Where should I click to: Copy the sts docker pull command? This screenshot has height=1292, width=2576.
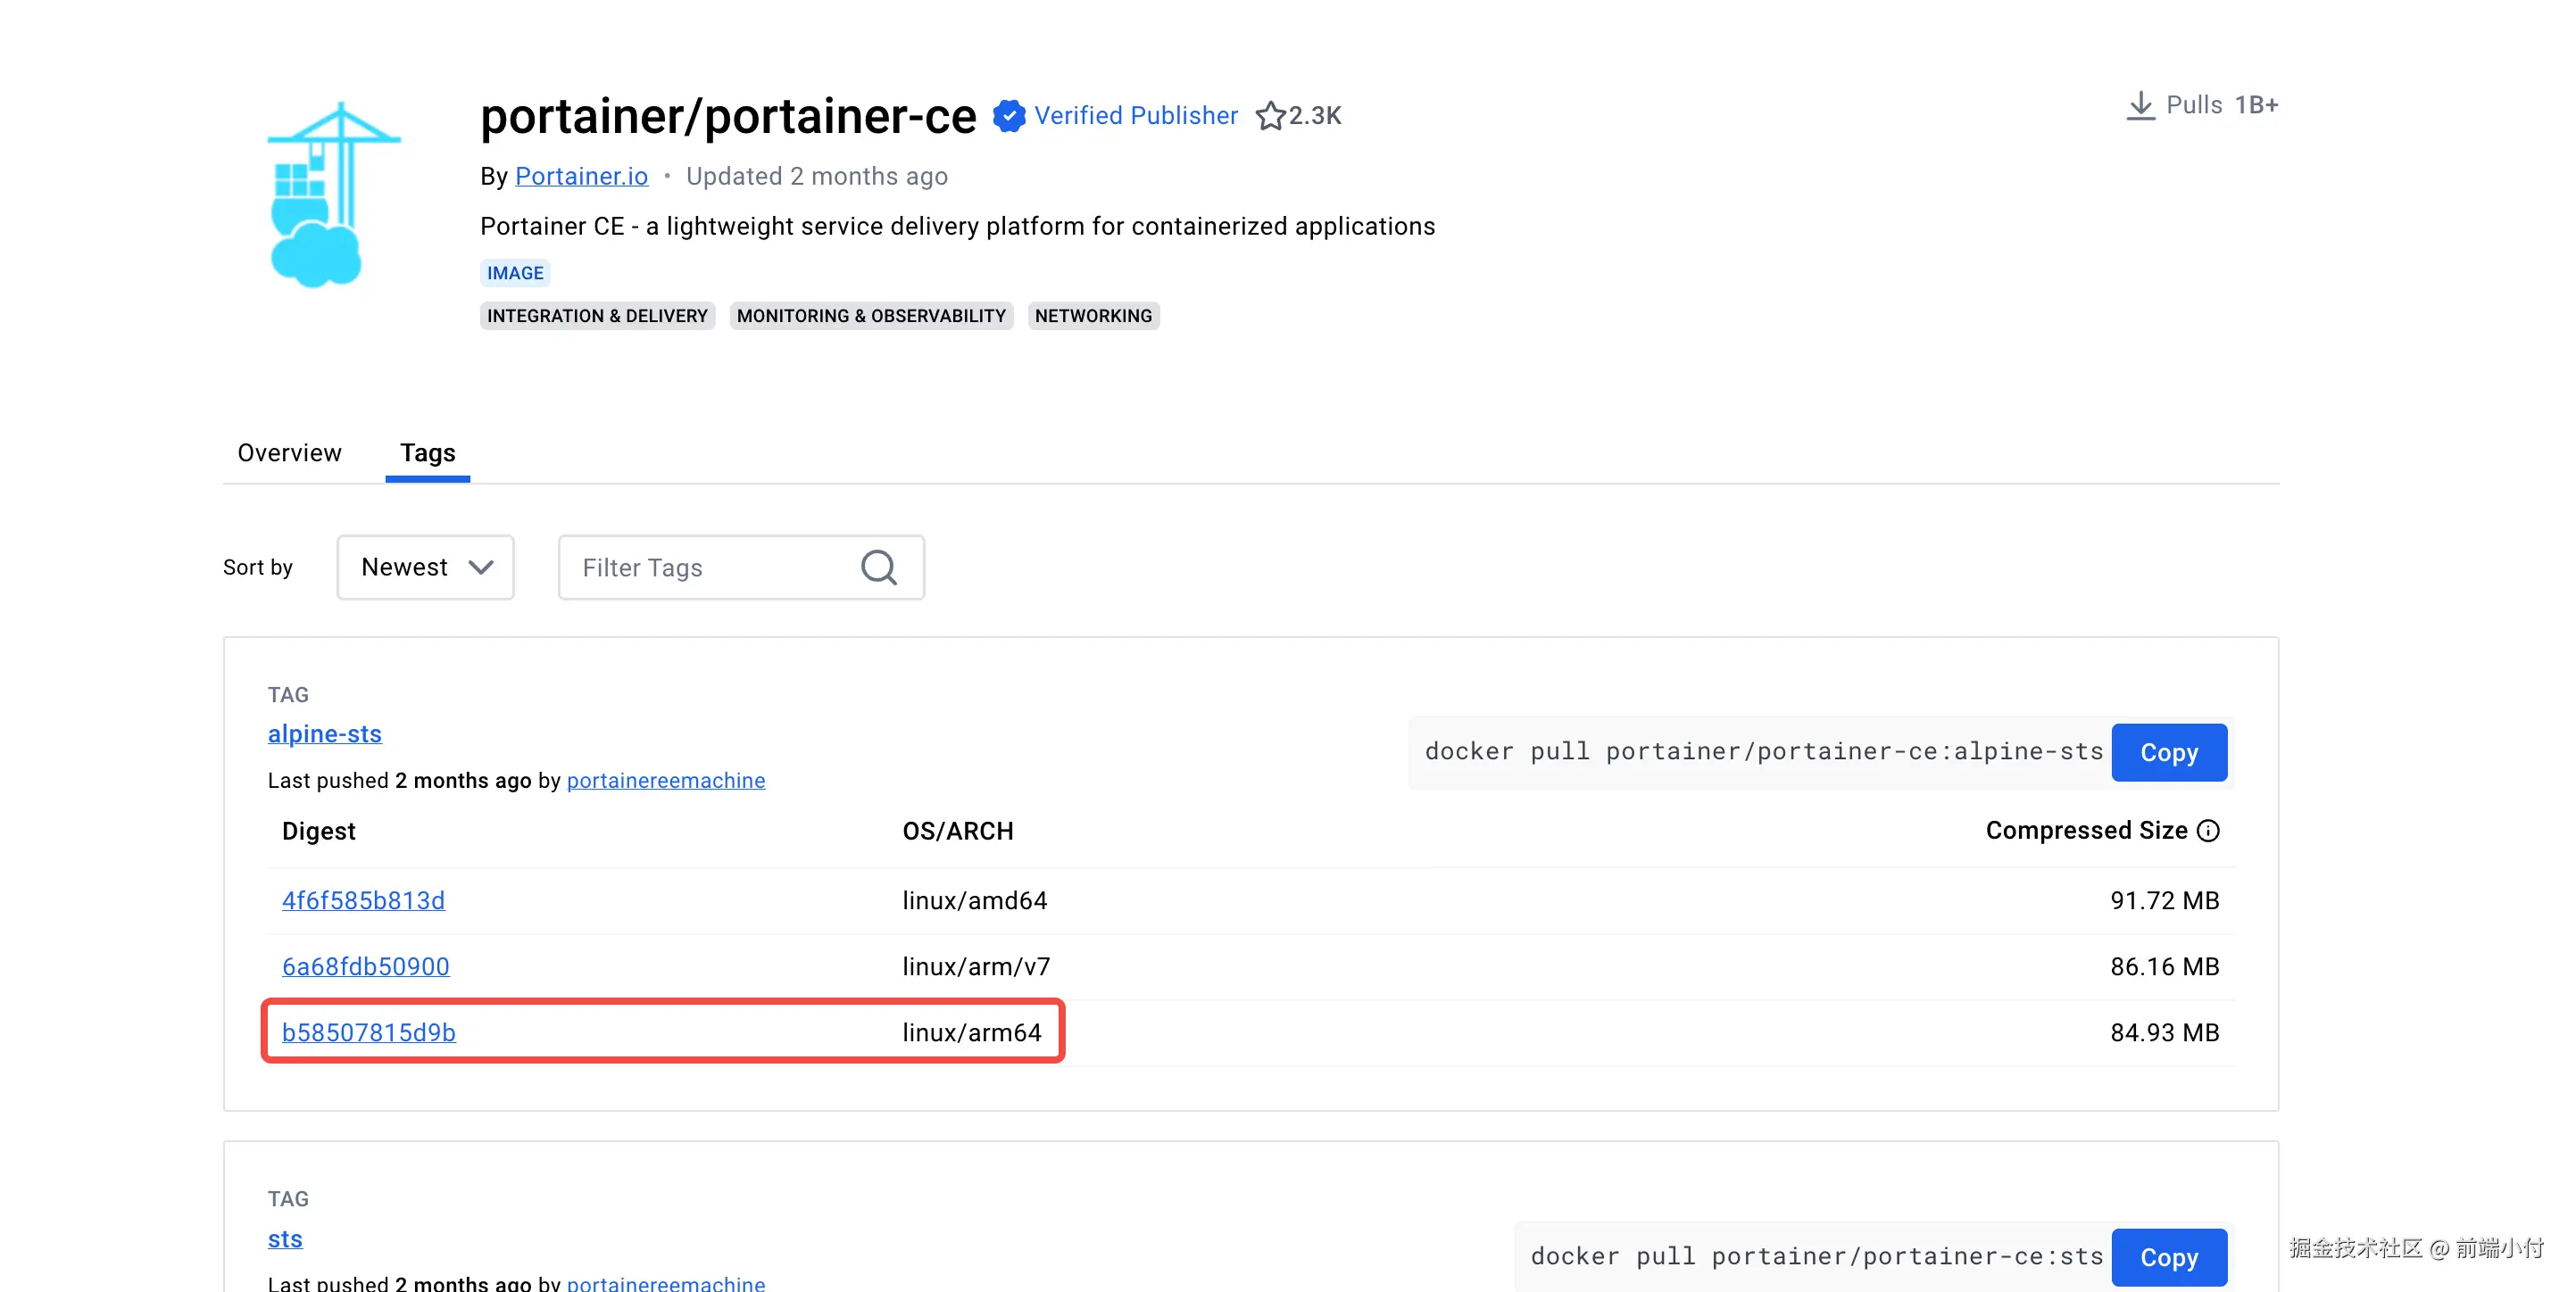[x=2168, y=1257]
